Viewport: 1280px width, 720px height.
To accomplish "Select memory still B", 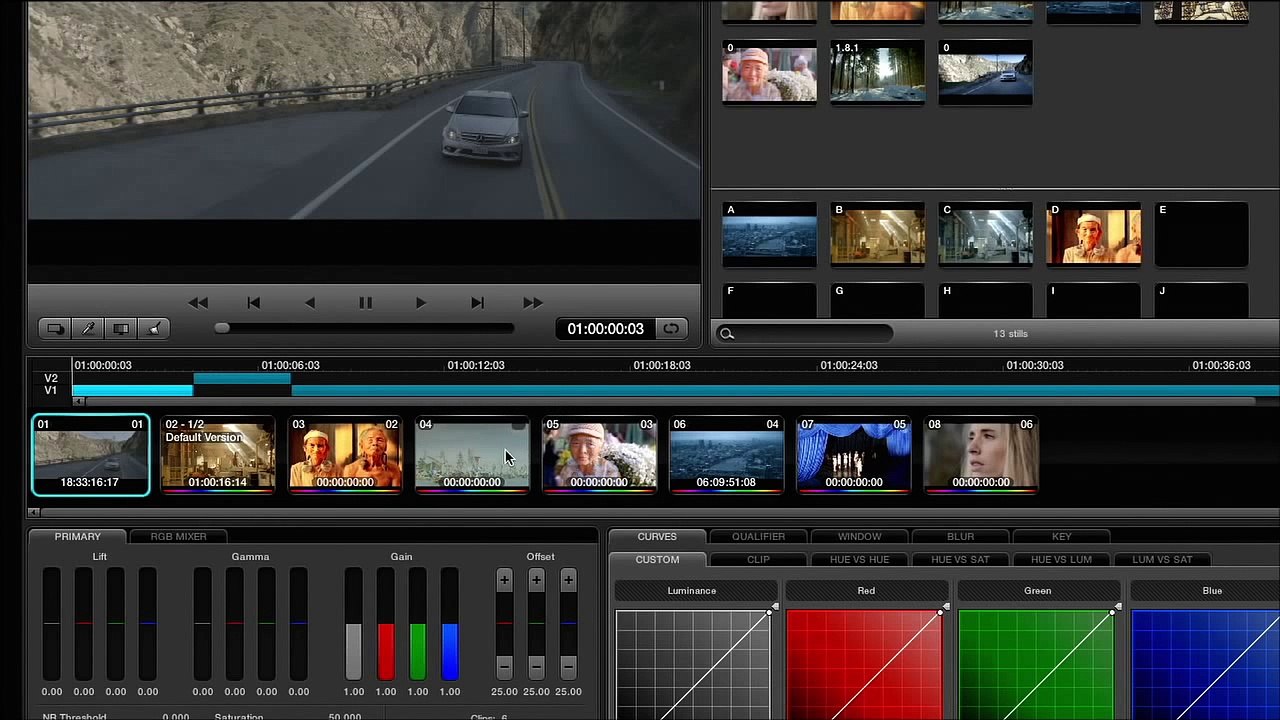I will [877, 235].
